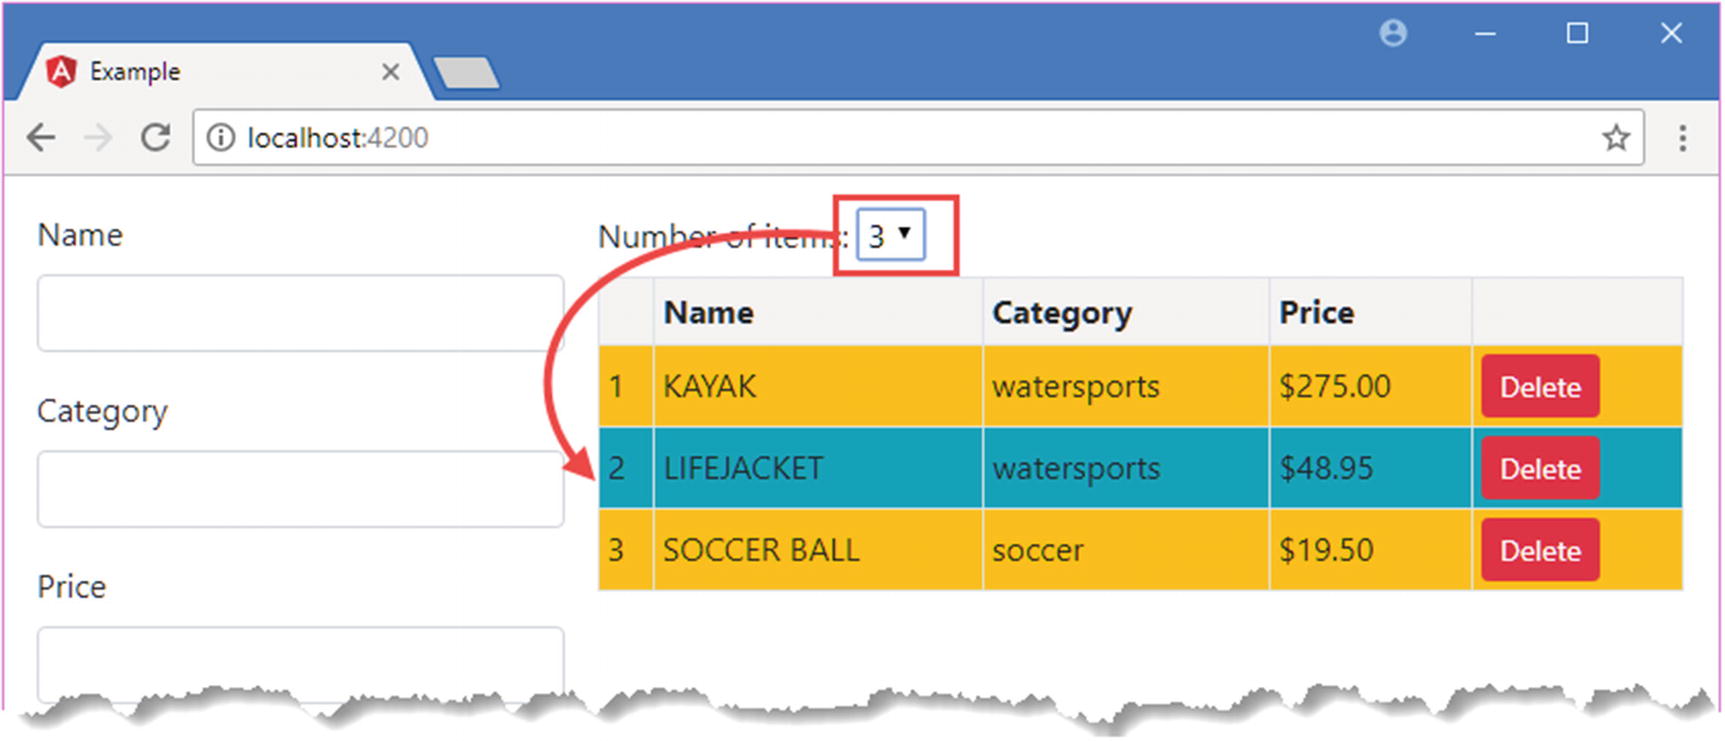This screenshot has height=741, width=1725.
Task: Select the Example browser tab
Action: pos(200,72)
